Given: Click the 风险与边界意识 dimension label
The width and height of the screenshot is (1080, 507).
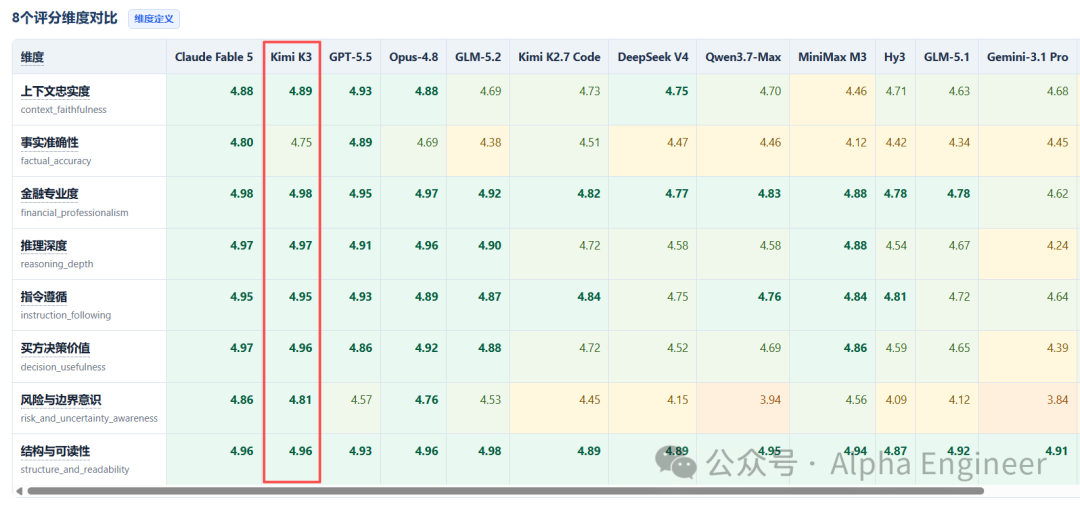Looking at the screenshot, I should click(61, 400).
